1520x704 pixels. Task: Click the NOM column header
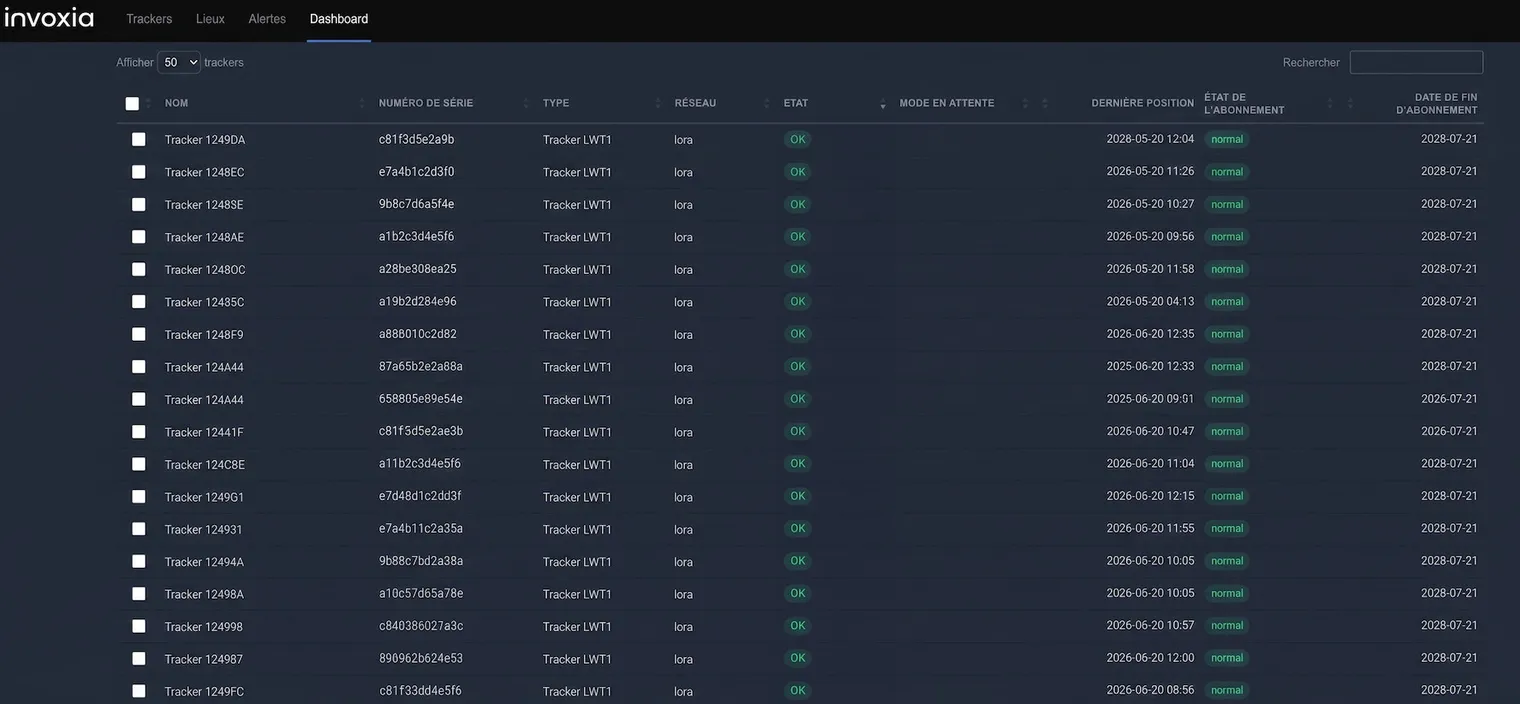pyautogui.click(x=176, y=103)
